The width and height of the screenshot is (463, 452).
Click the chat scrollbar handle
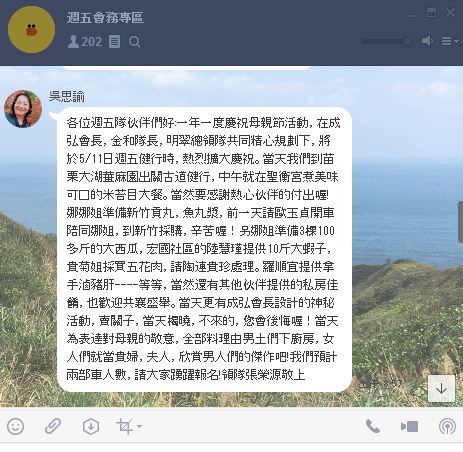click(461, 222)
